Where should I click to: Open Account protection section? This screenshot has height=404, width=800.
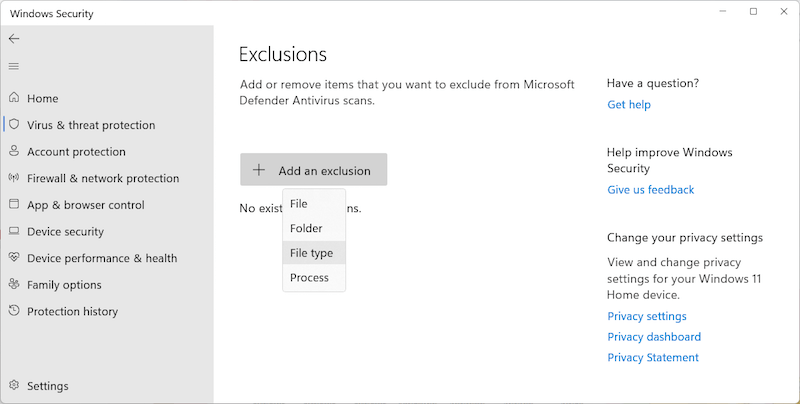(x=76, y=152)
